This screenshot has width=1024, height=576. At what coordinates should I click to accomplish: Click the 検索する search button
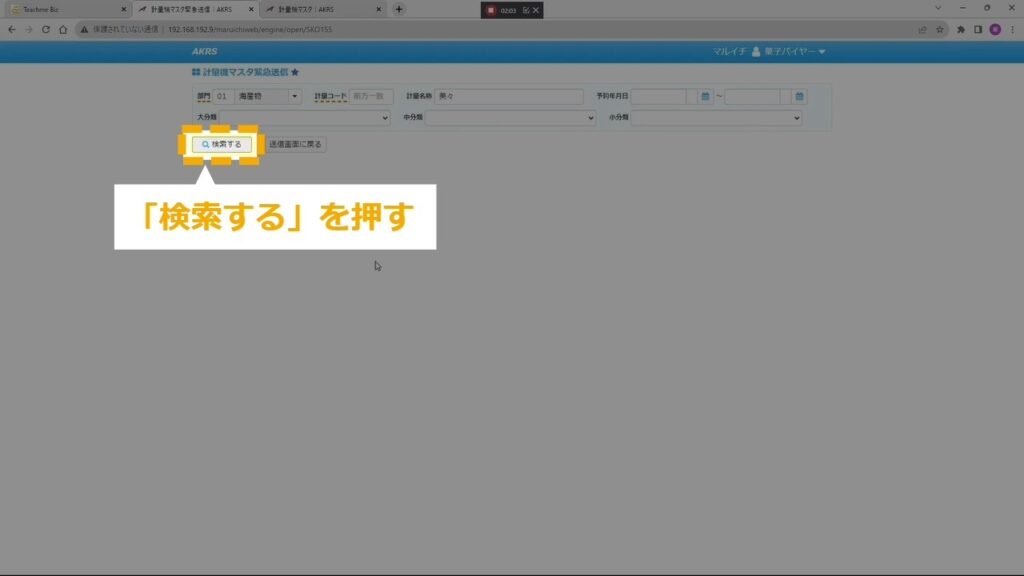point(221,144)
